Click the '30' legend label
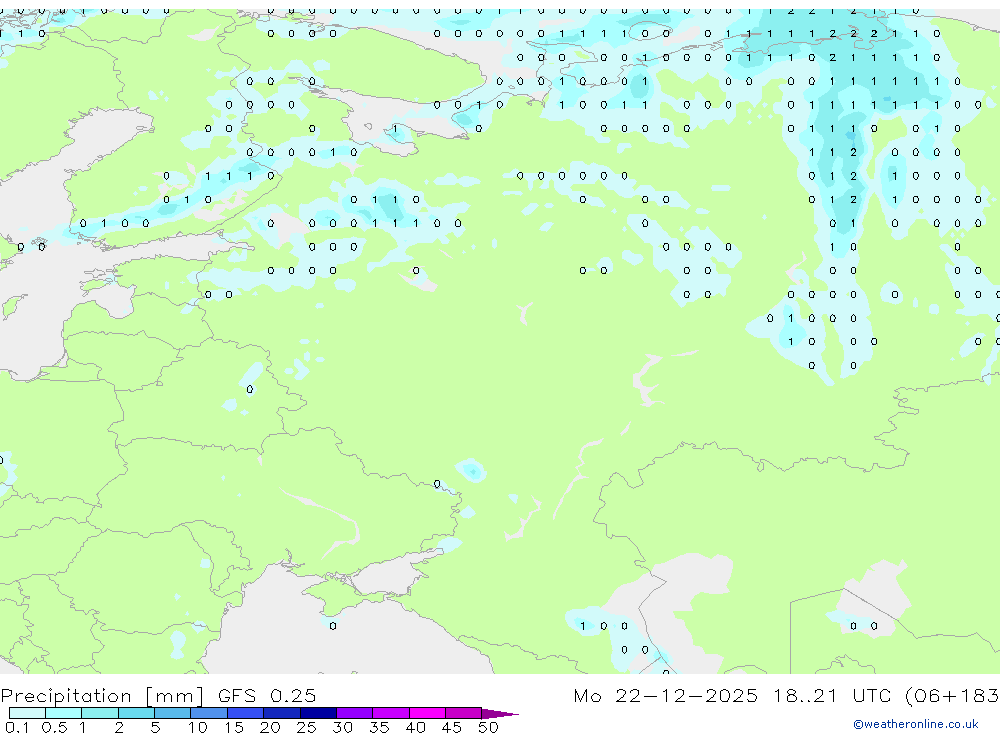The image size is (1000, 733). 342,727
